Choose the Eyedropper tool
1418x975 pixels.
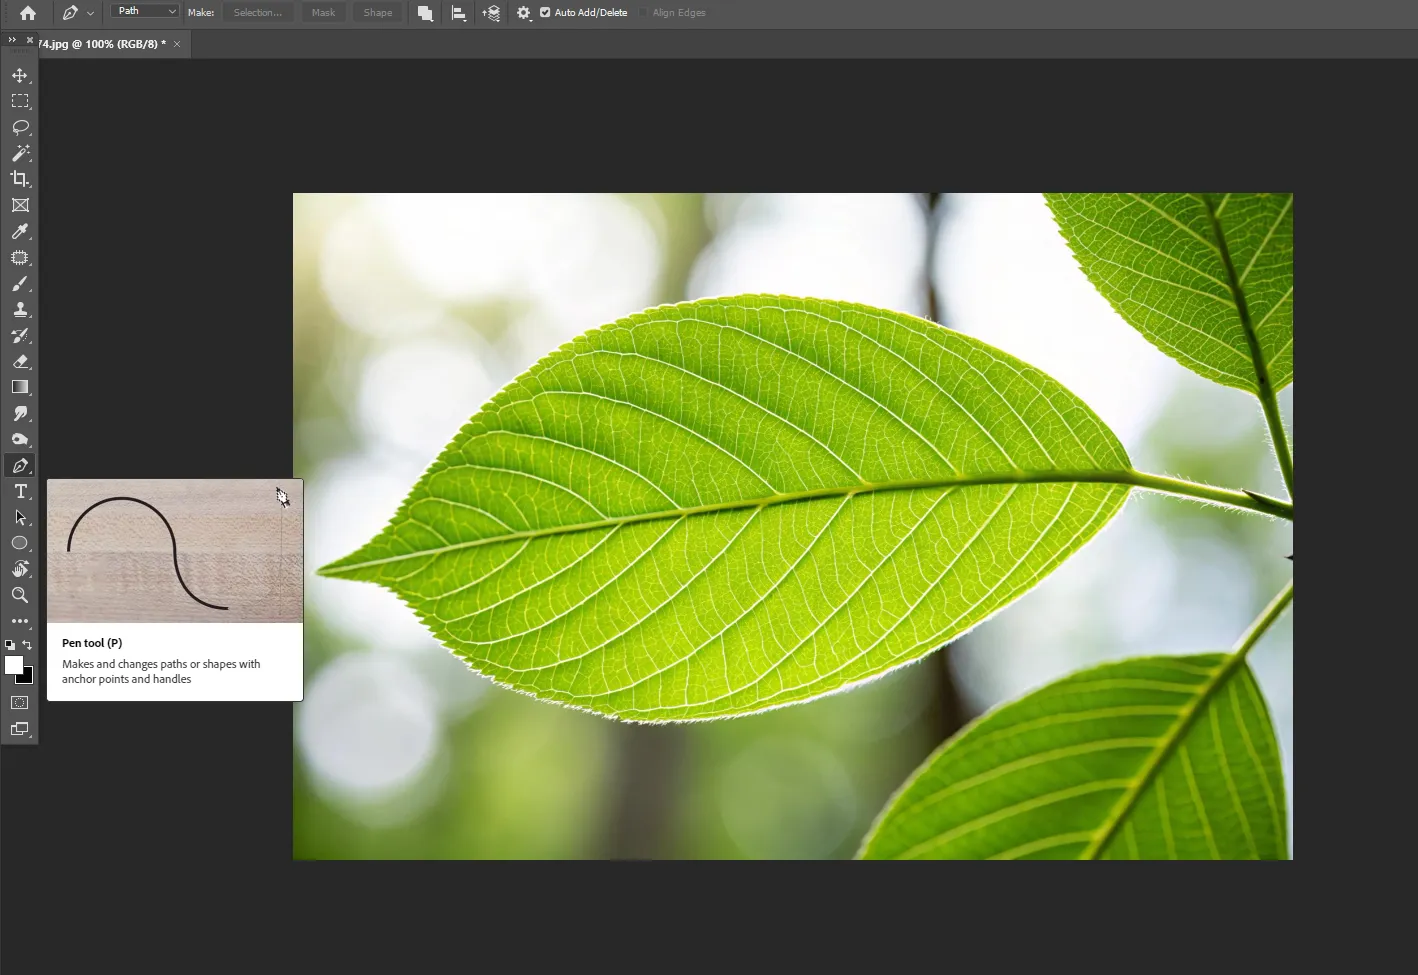click(20, 232)
